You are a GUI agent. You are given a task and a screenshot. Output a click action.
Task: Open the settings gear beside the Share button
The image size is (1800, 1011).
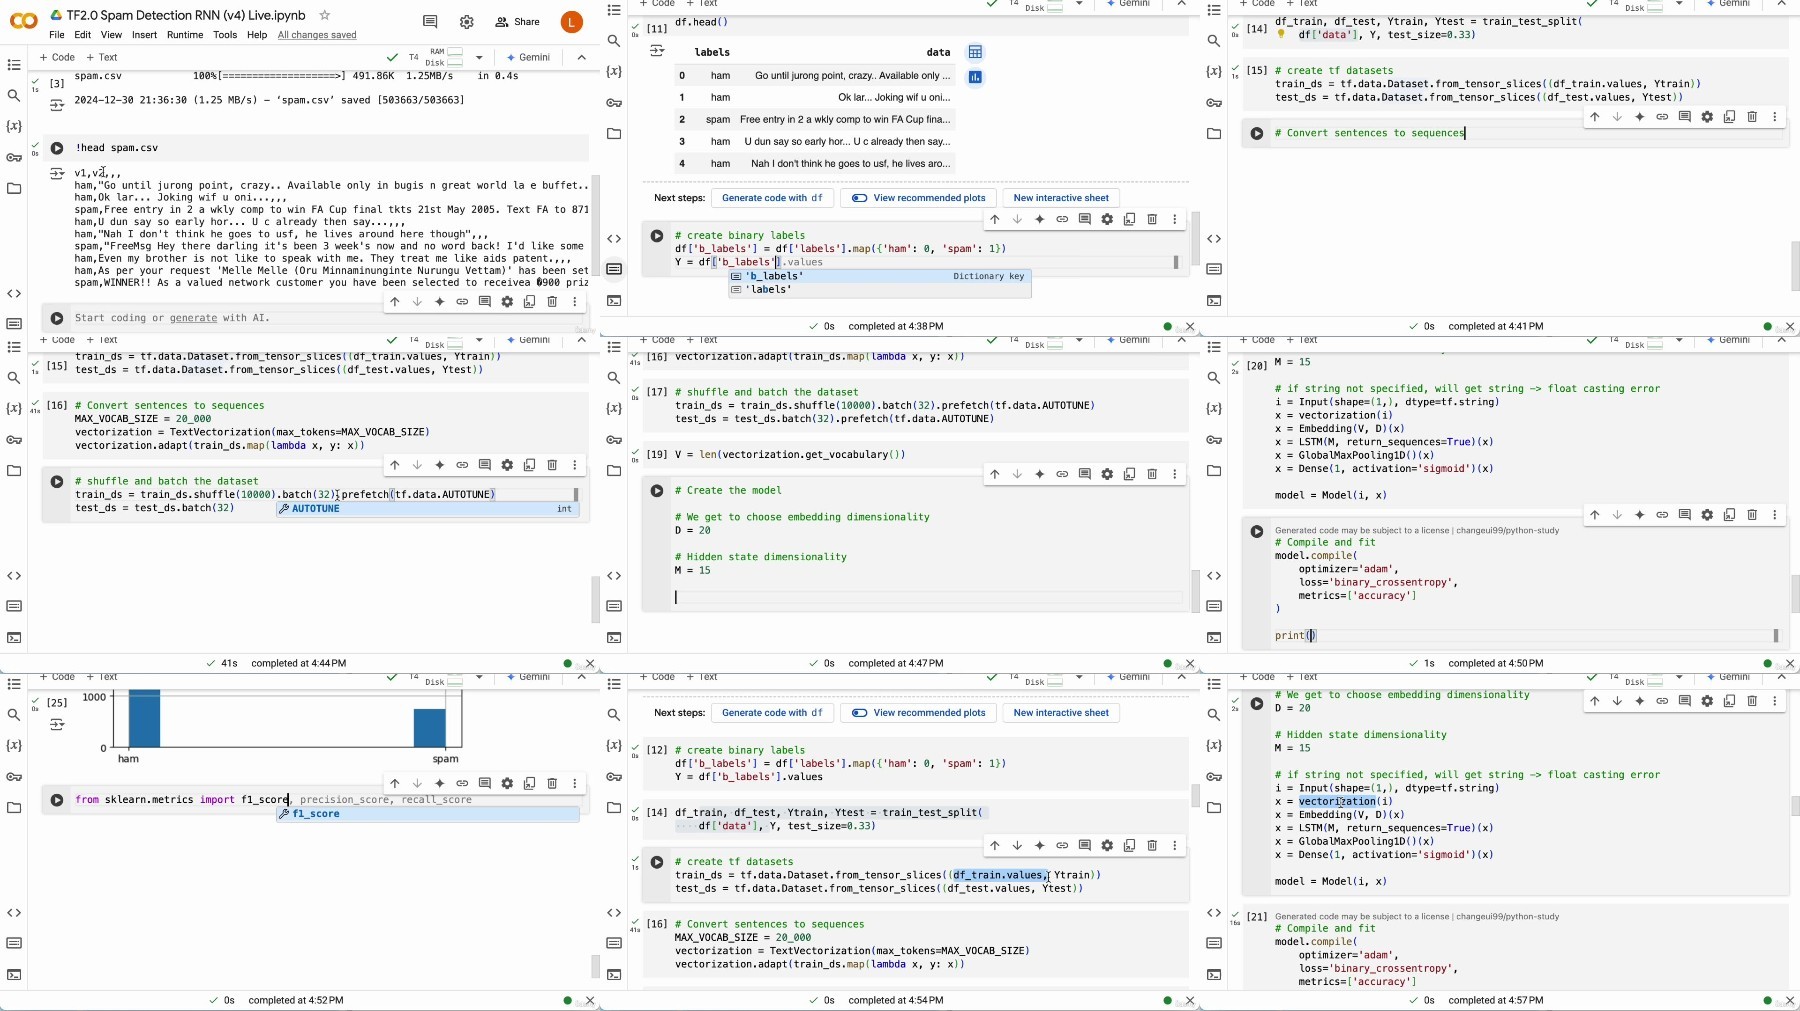(x=467, y=21)
